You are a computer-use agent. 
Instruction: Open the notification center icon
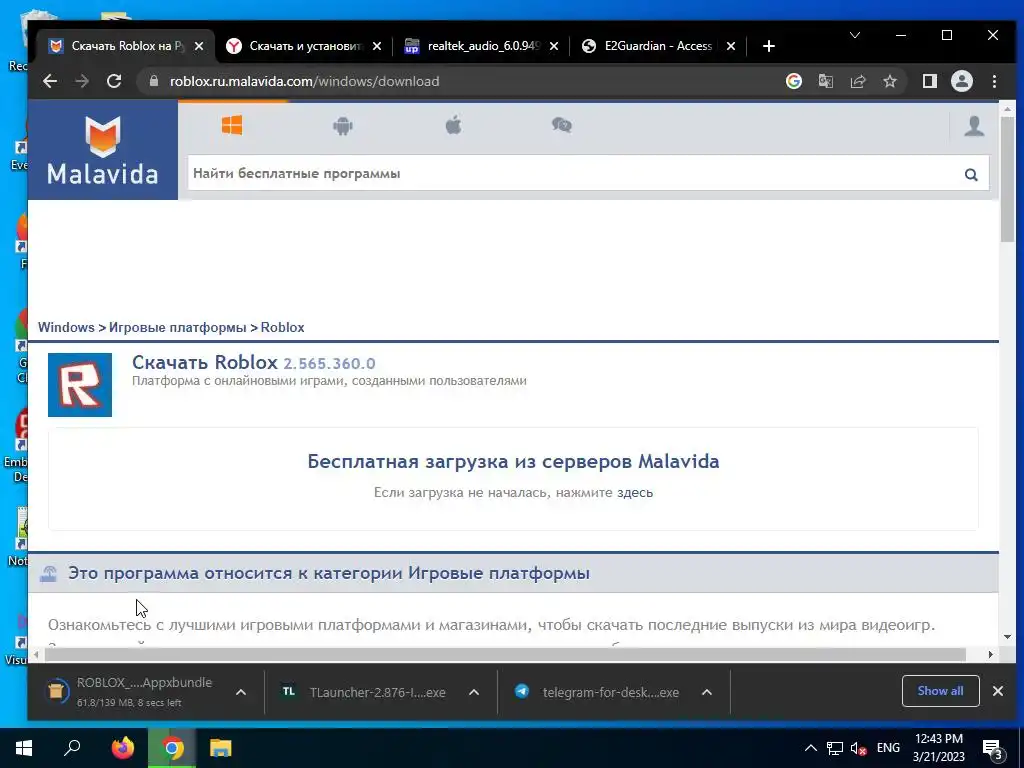point(992,750)
